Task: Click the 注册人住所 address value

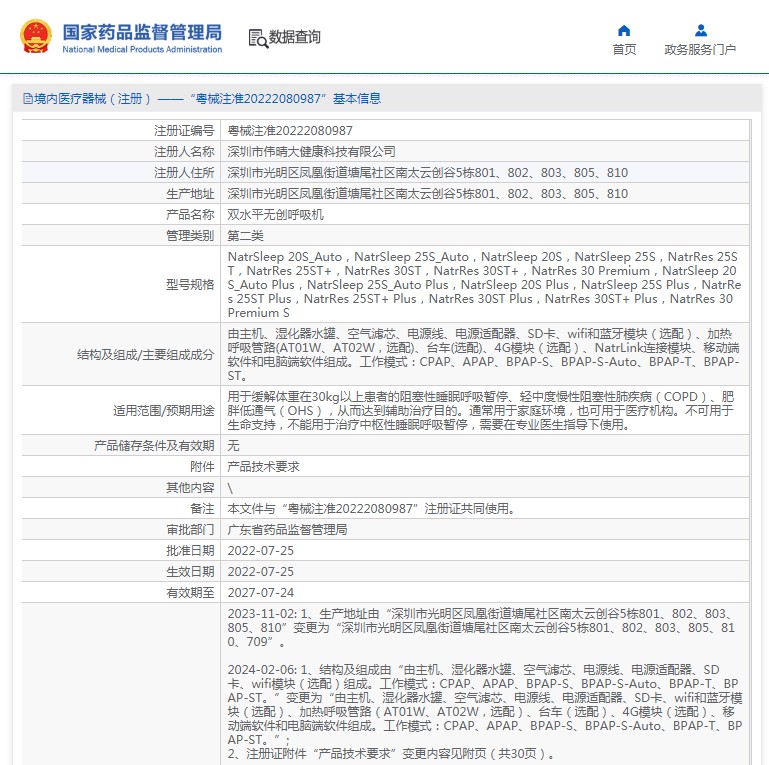Action: click(x=428, y=173)
